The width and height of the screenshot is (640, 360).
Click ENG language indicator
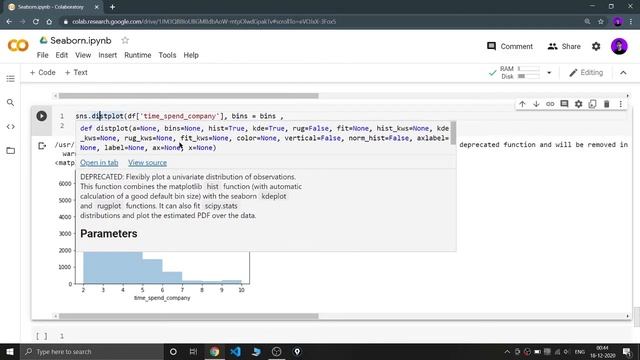(x=579, y=351)
